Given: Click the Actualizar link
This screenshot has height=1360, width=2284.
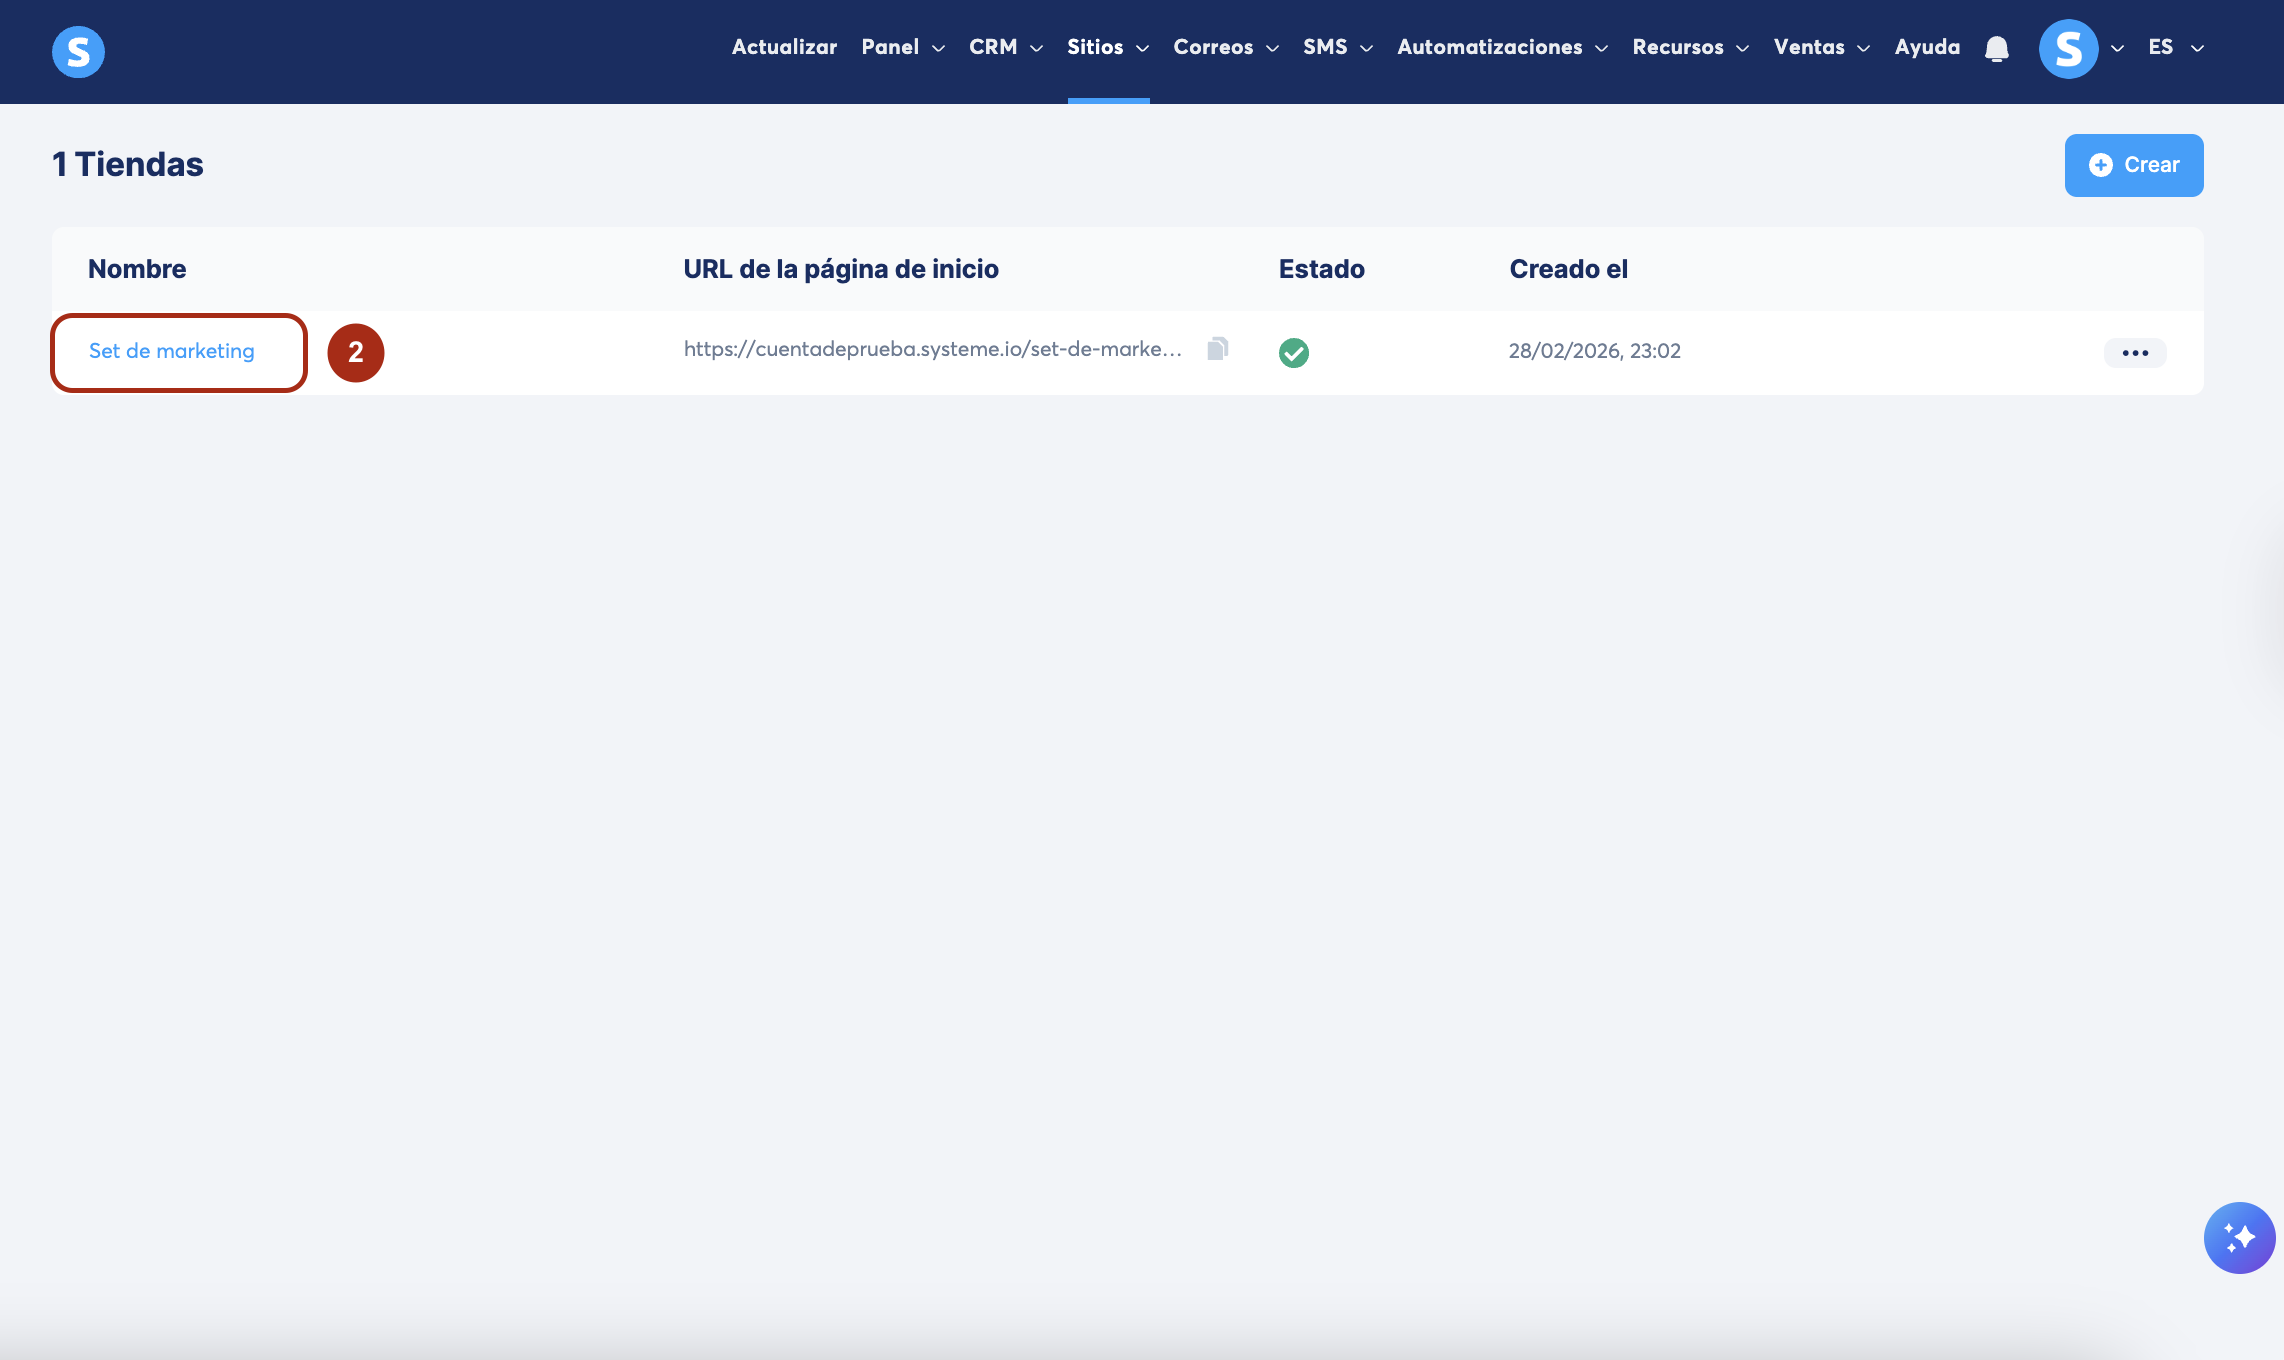Looking at the screenshot, I should coord(784,47).
